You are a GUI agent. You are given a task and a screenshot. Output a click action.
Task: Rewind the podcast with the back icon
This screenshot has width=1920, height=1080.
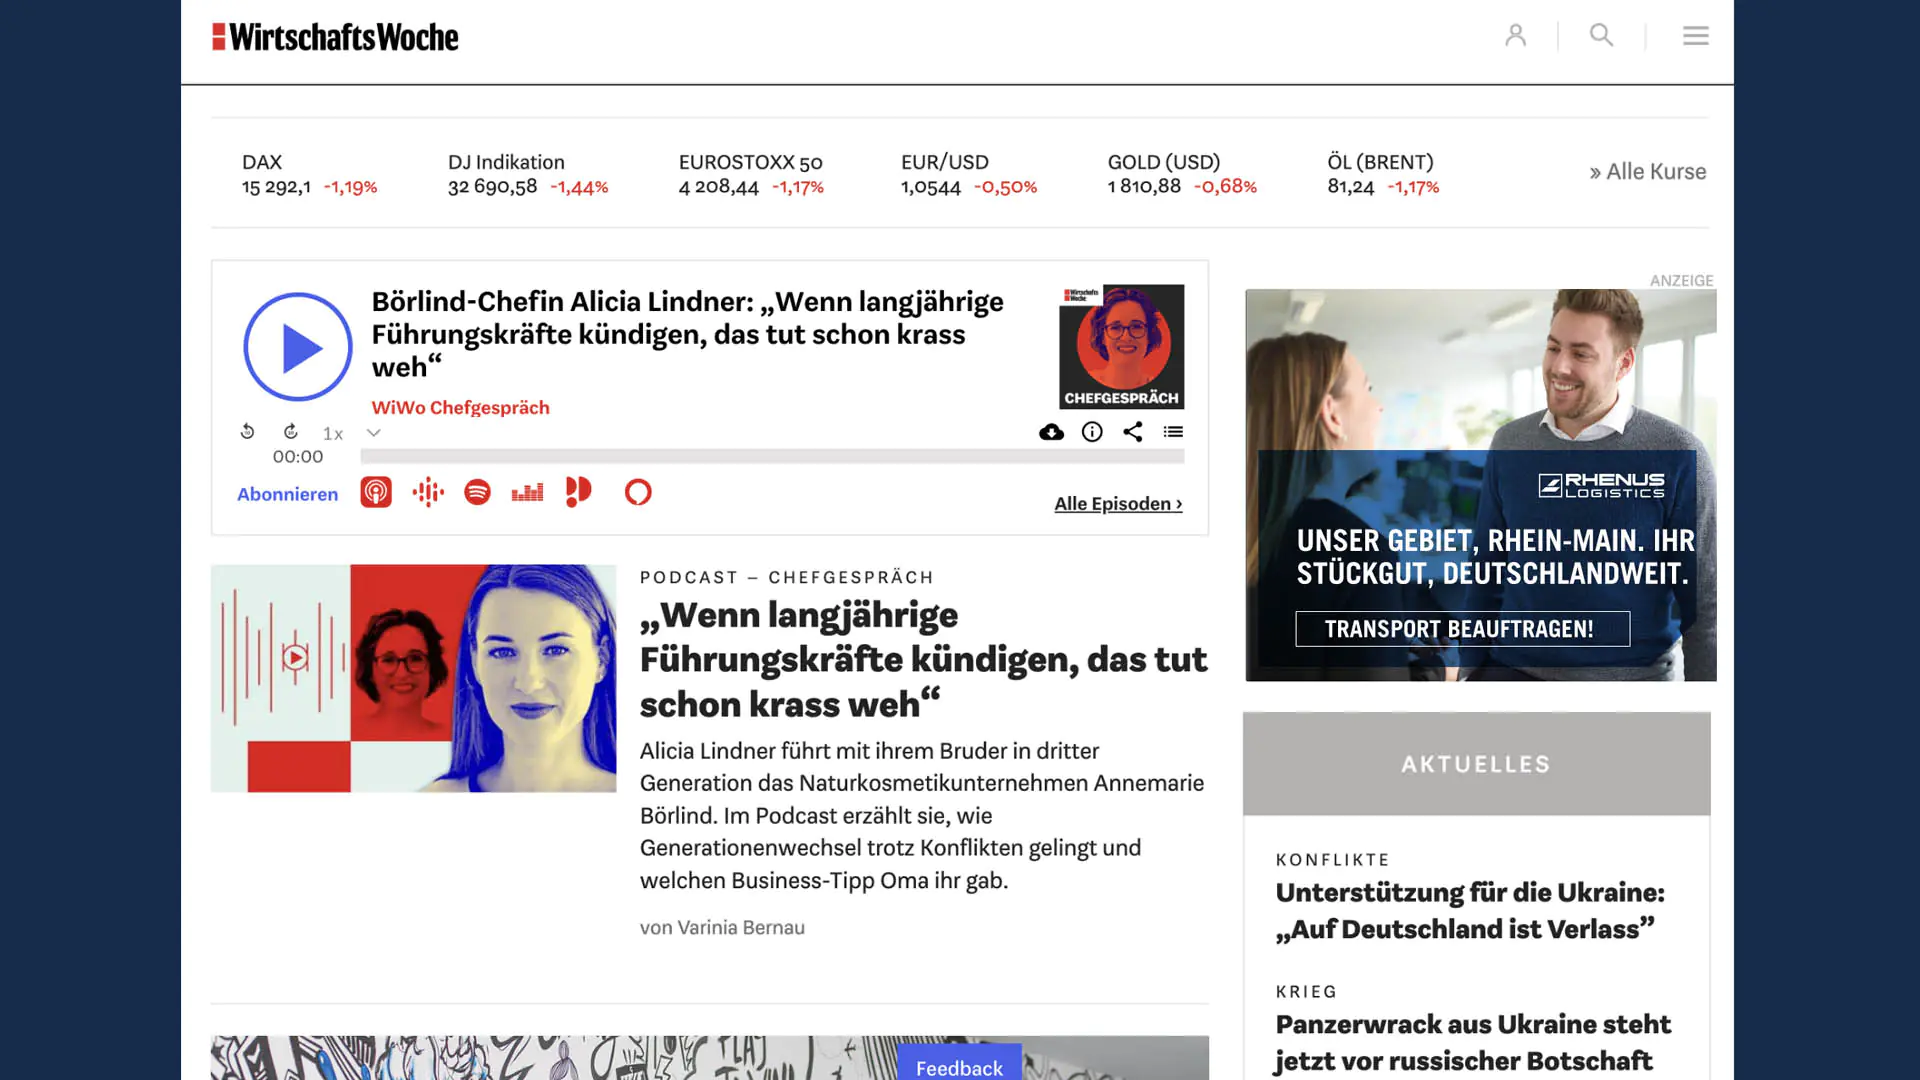click(x=247, y=431)
